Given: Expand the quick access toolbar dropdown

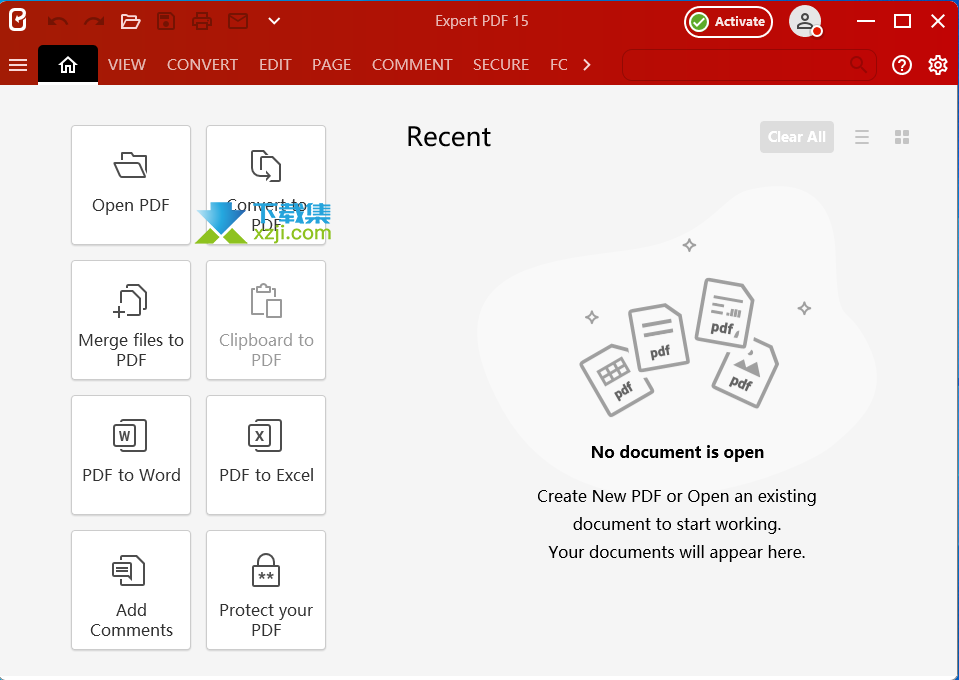Looking at the screenshot, I should click(274, 21).
